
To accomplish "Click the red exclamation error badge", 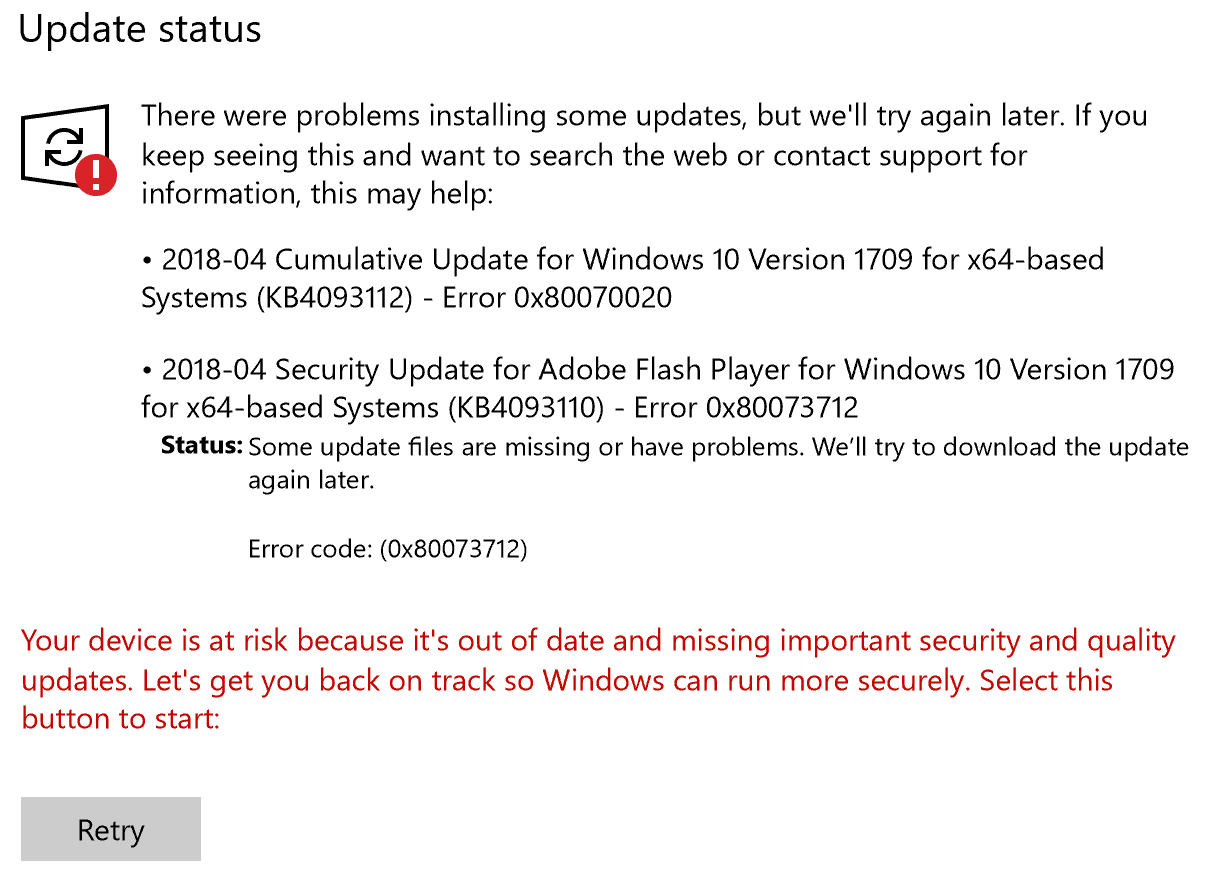I will 97,176.
